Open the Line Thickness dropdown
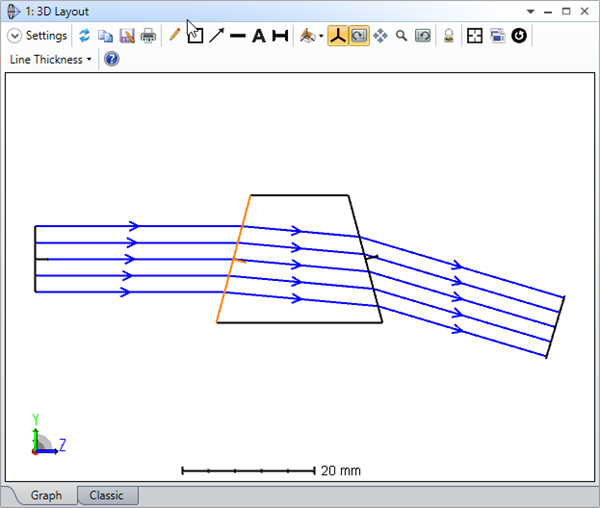 coord(50,59)
